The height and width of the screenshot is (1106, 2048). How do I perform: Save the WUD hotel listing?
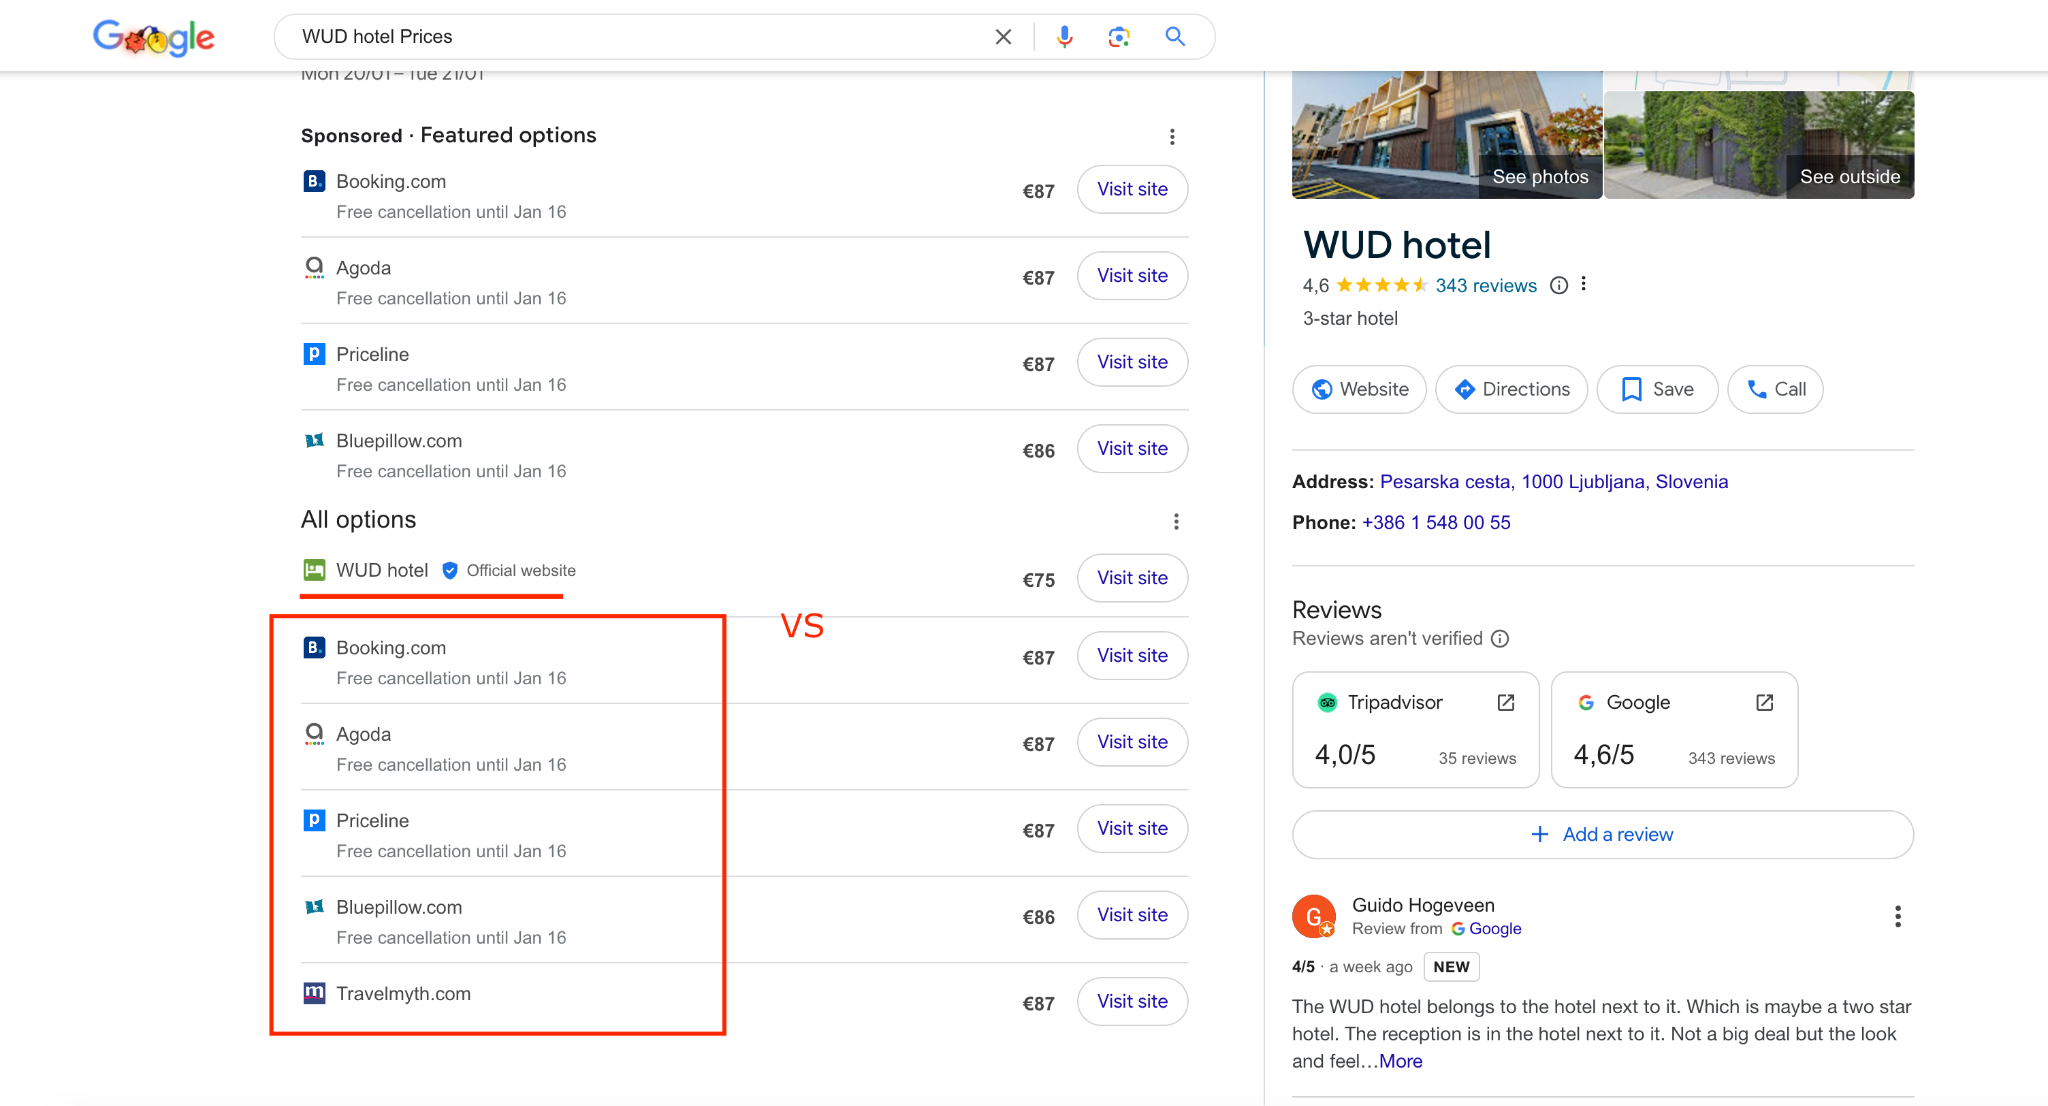[1657, 389]
